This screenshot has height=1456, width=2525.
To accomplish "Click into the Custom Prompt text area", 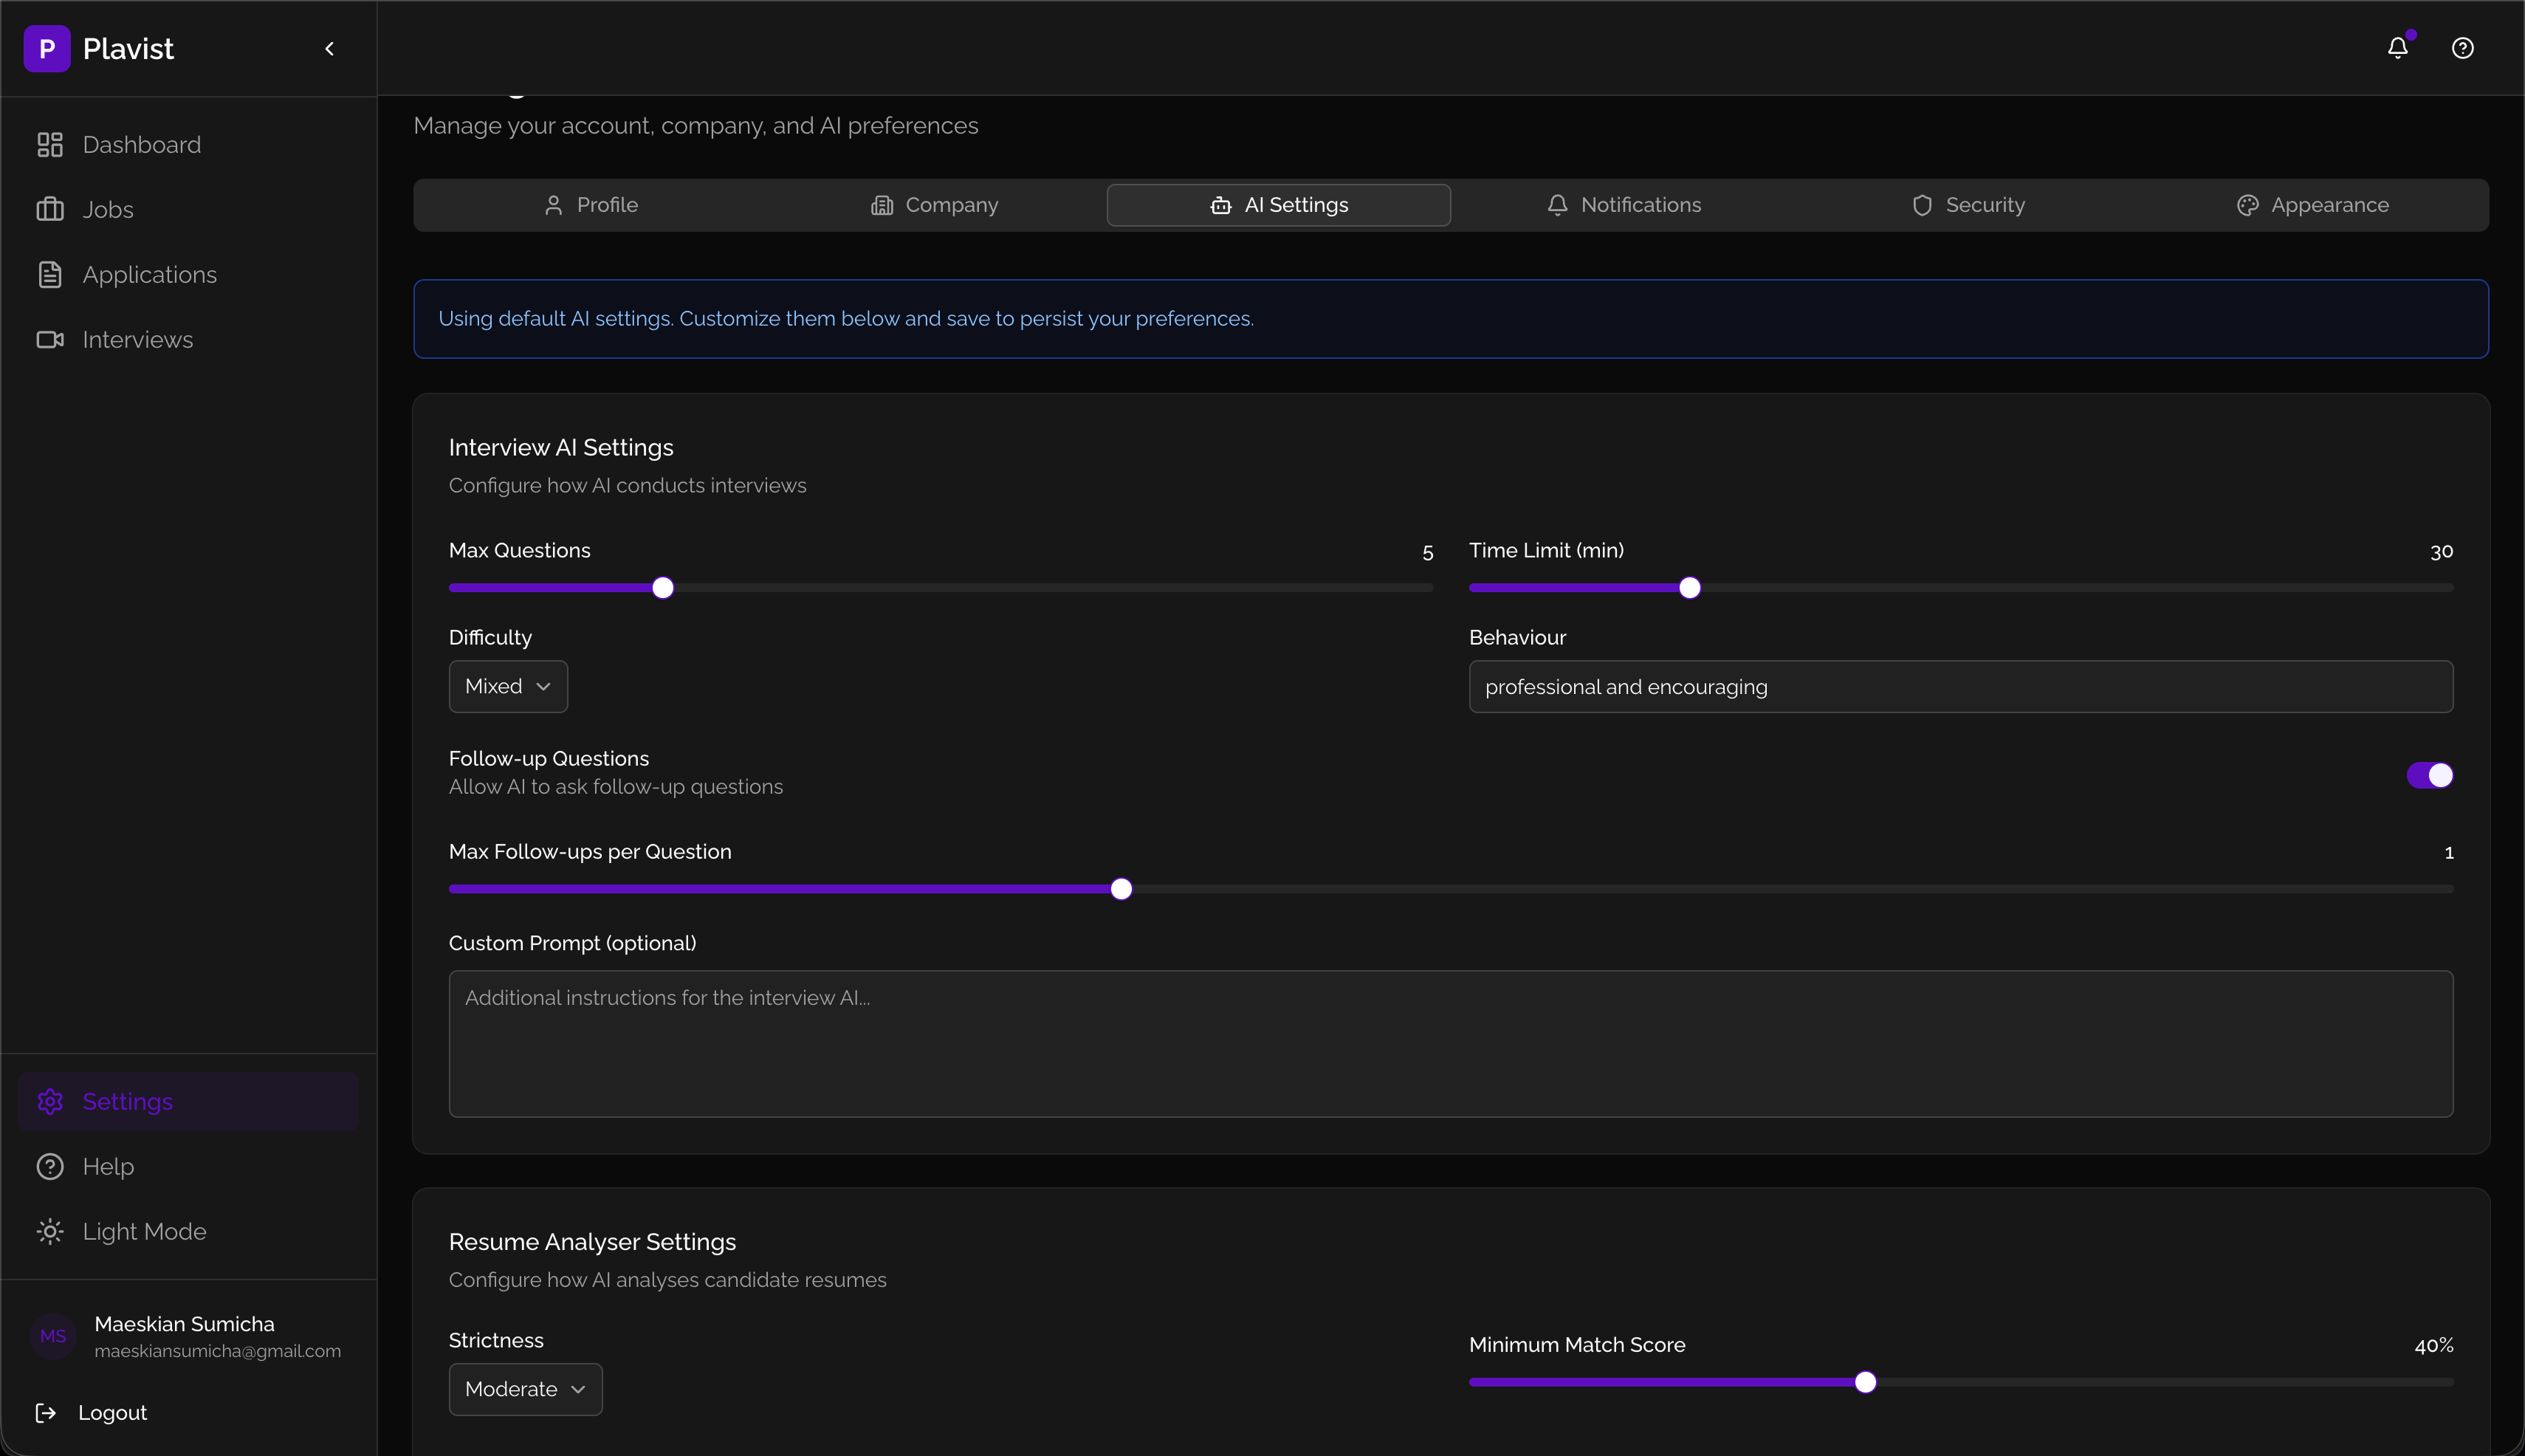I will 1451,1044.
